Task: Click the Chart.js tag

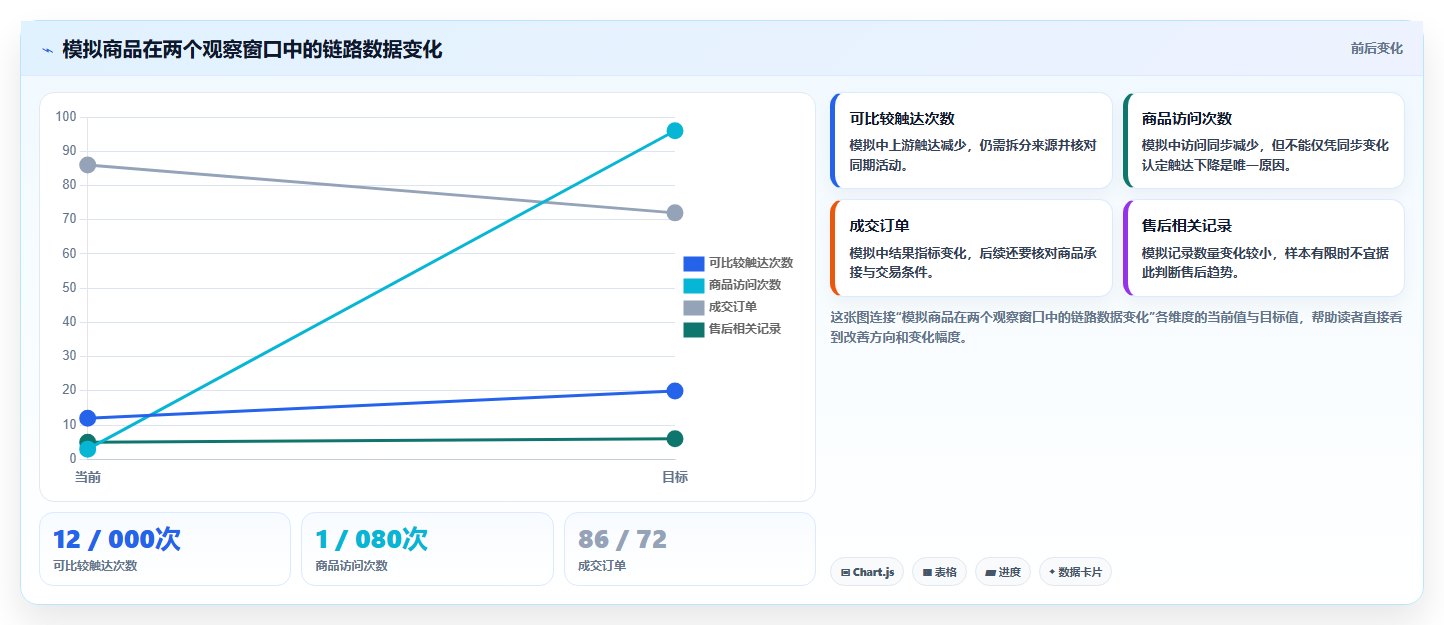Action: 867,572
